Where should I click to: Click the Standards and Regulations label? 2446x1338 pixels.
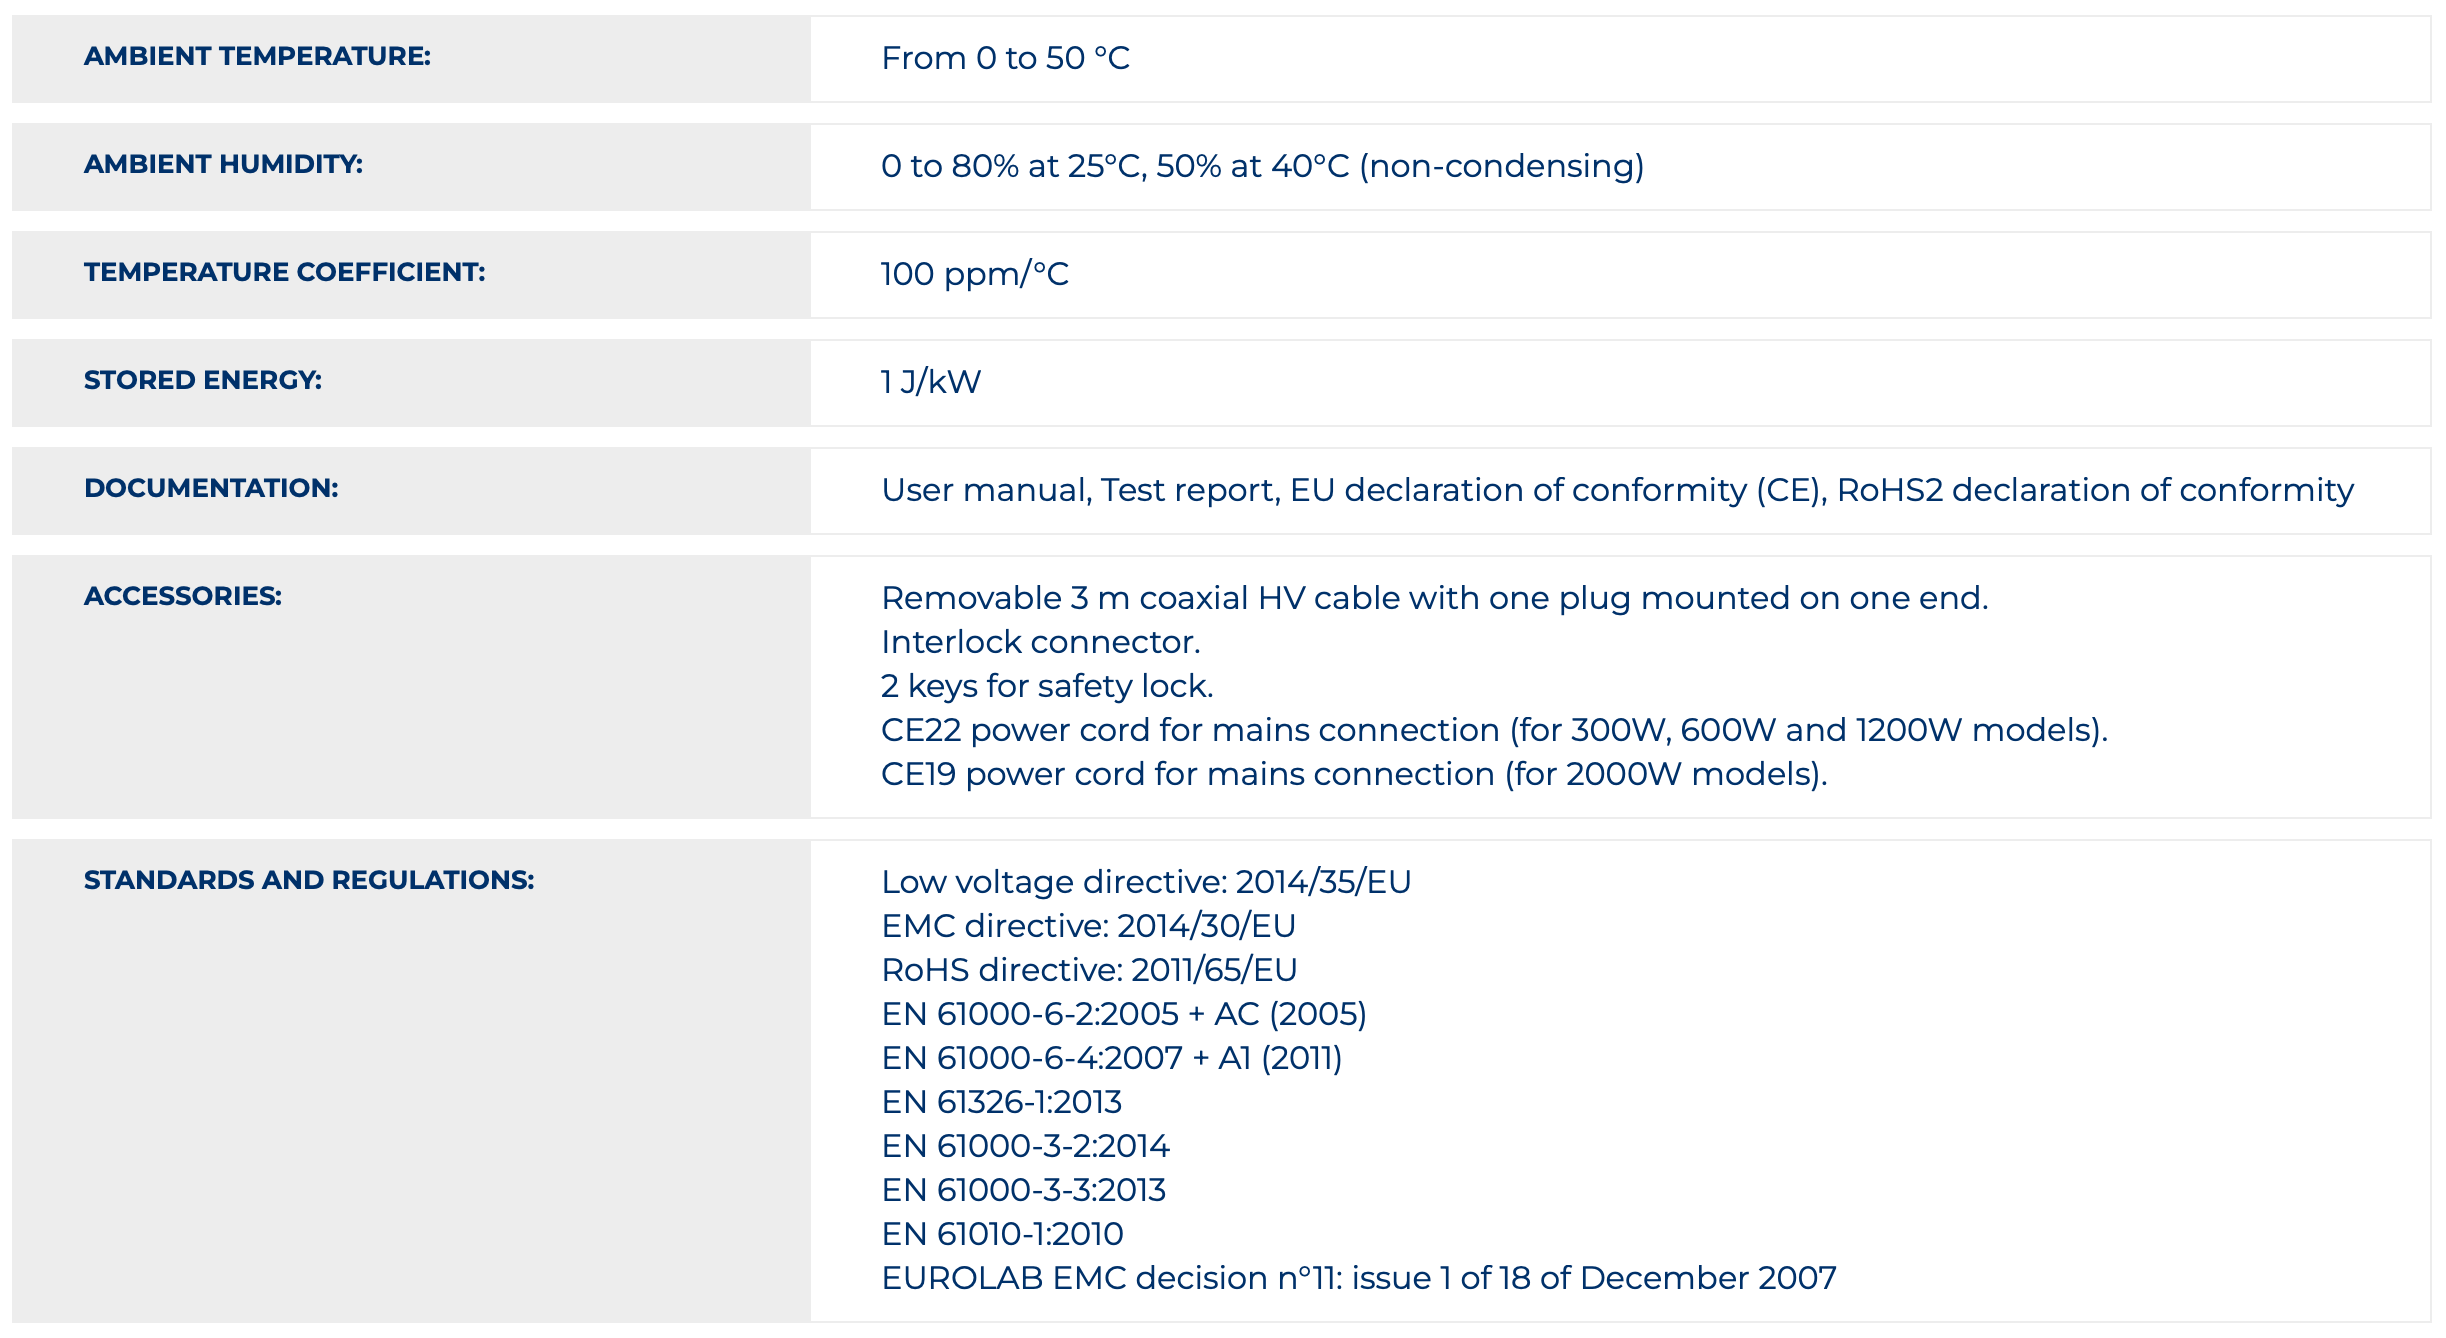[x=309, y=880]
